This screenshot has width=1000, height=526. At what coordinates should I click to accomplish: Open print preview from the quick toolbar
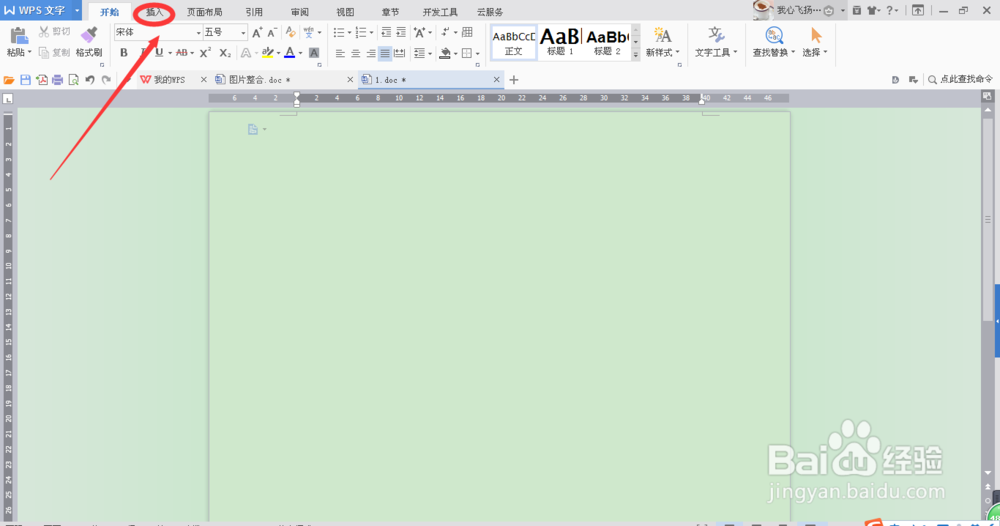pyautogui.click(x=73, y=80)
